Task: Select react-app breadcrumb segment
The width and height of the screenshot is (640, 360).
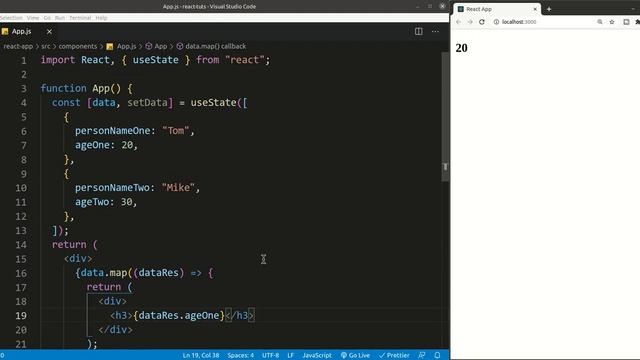Action: tap(18, 47)
